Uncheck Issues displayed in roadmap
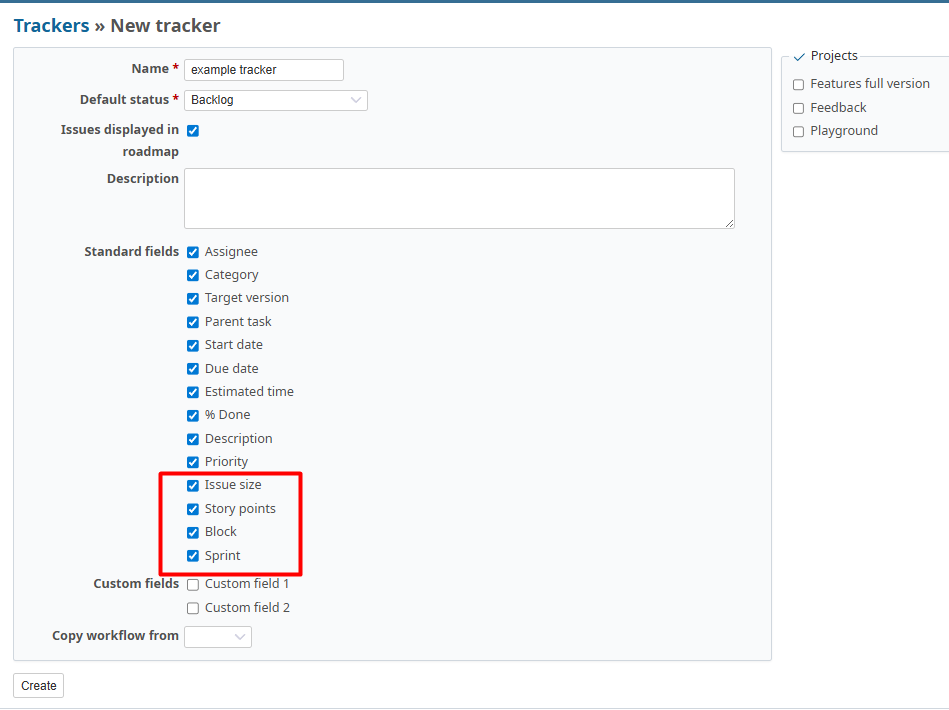 [x=193, y=130]
